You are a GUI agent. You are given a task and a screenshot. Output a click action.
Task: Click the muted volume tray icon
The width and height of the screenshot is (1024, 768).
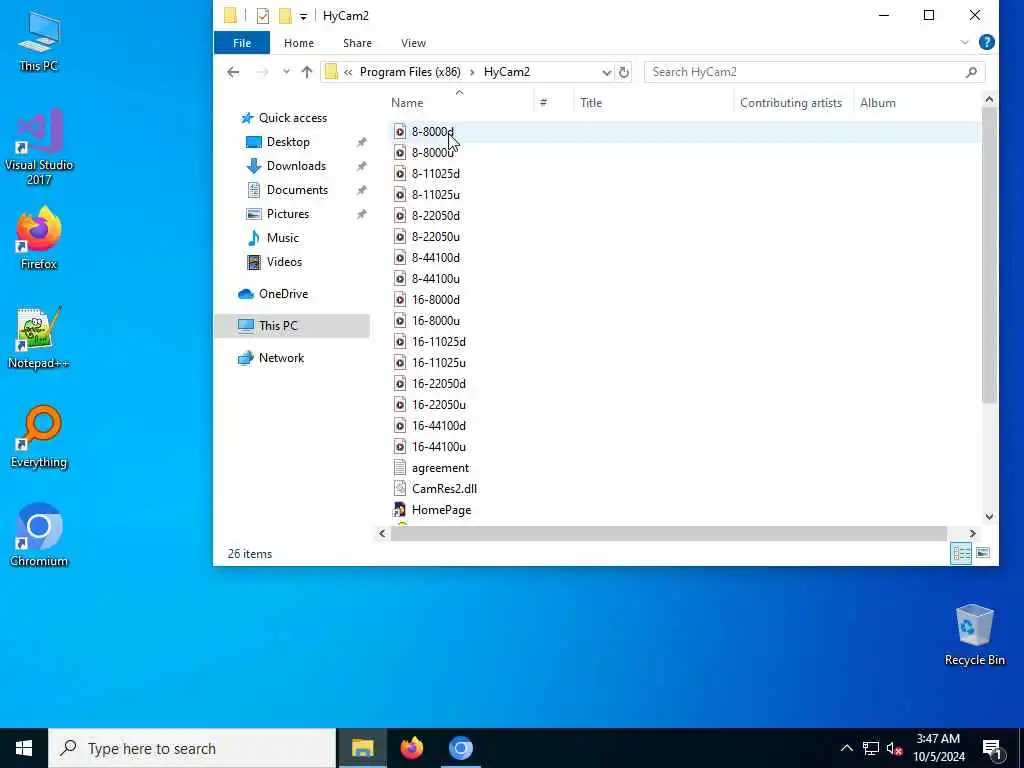(894, 748)
